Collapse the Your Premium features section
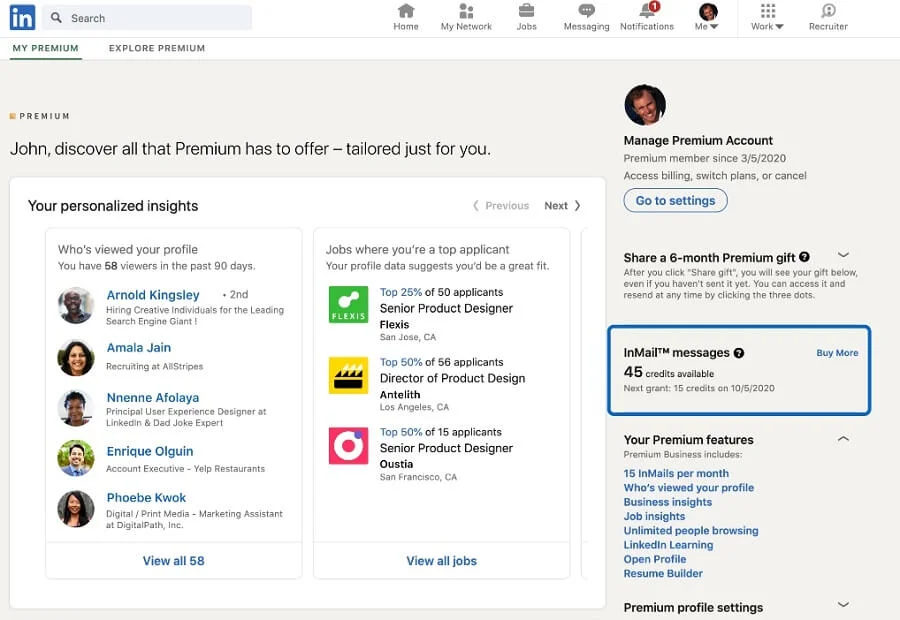This screenshot has height=620, width=900. tap(843, 439)
